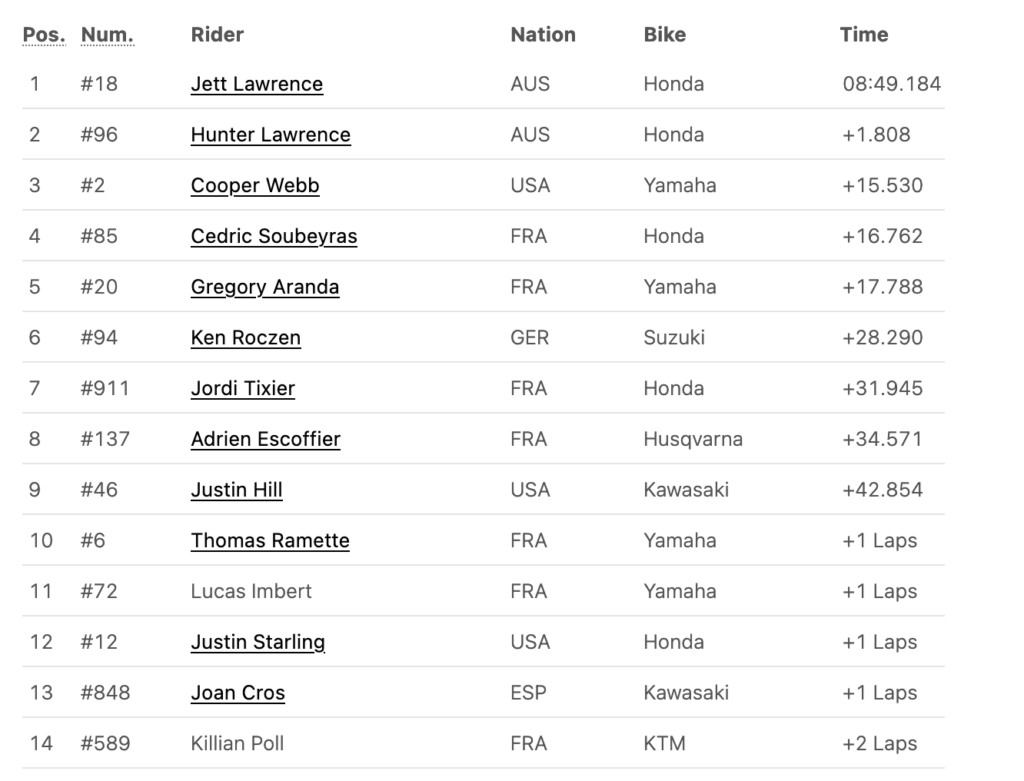The image size is (1024, 781).
Task: Open Thomas Ramette rider link
Action: pos(270,541)
